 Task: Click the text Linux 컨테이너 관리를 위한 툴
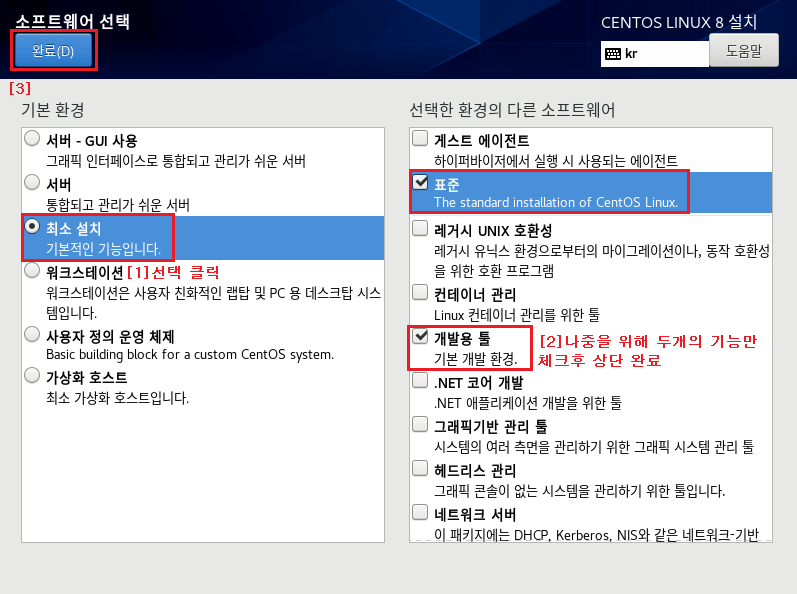pos(516,315)
